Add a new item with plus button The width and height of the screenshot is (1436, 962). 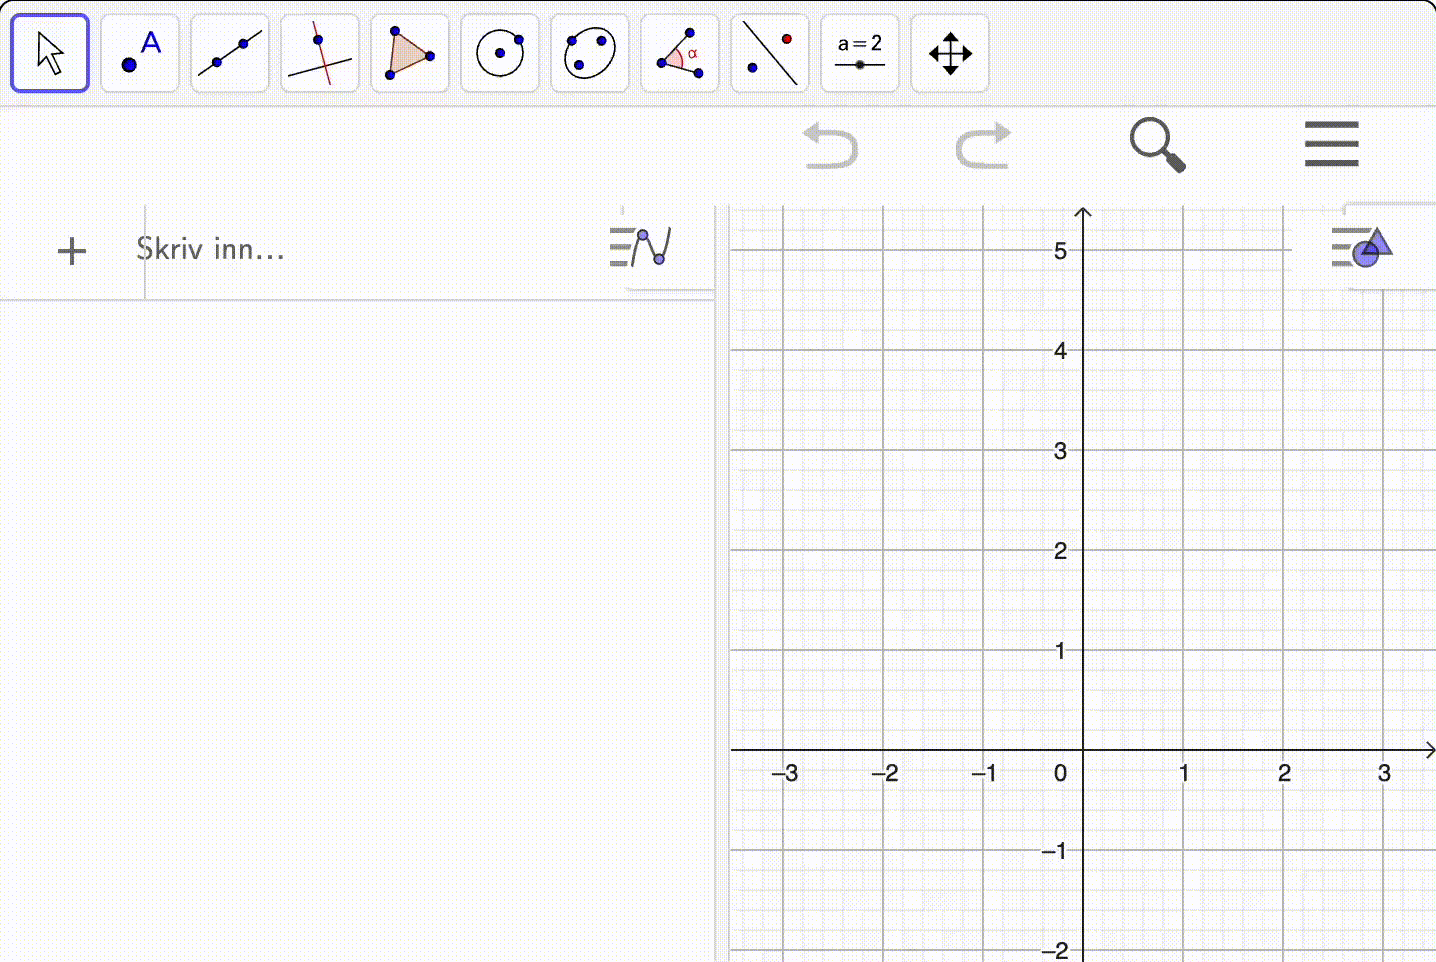(72, 251)
